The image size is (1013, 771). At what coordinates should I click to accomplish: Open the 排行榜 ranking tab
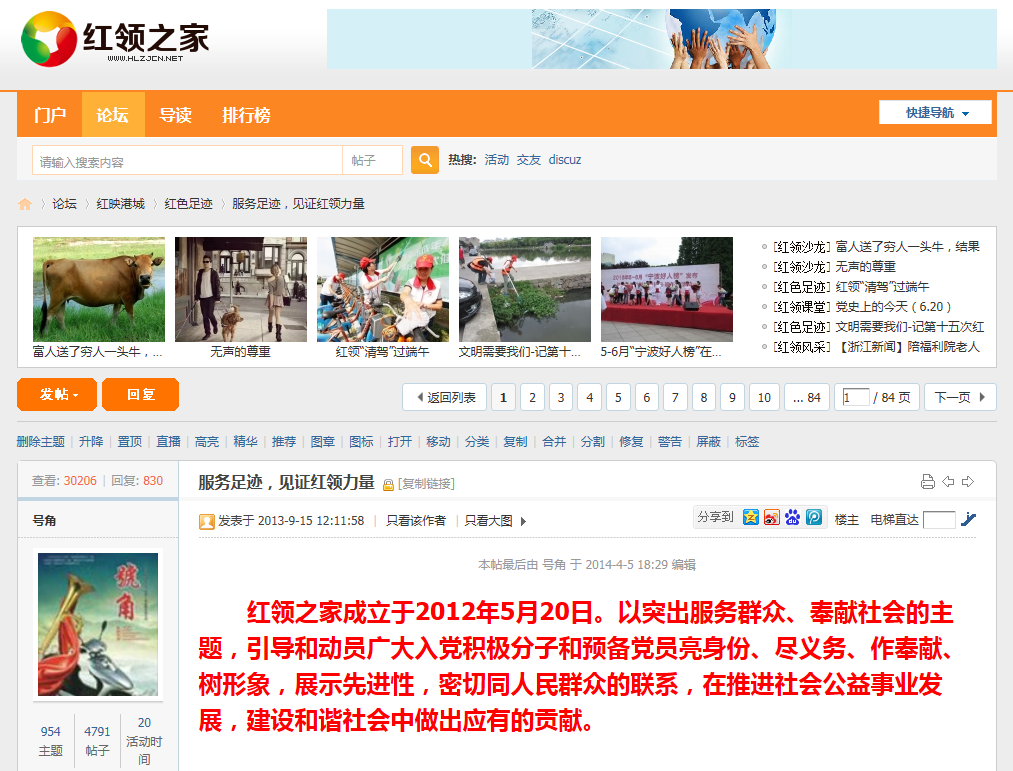point(246,115)
